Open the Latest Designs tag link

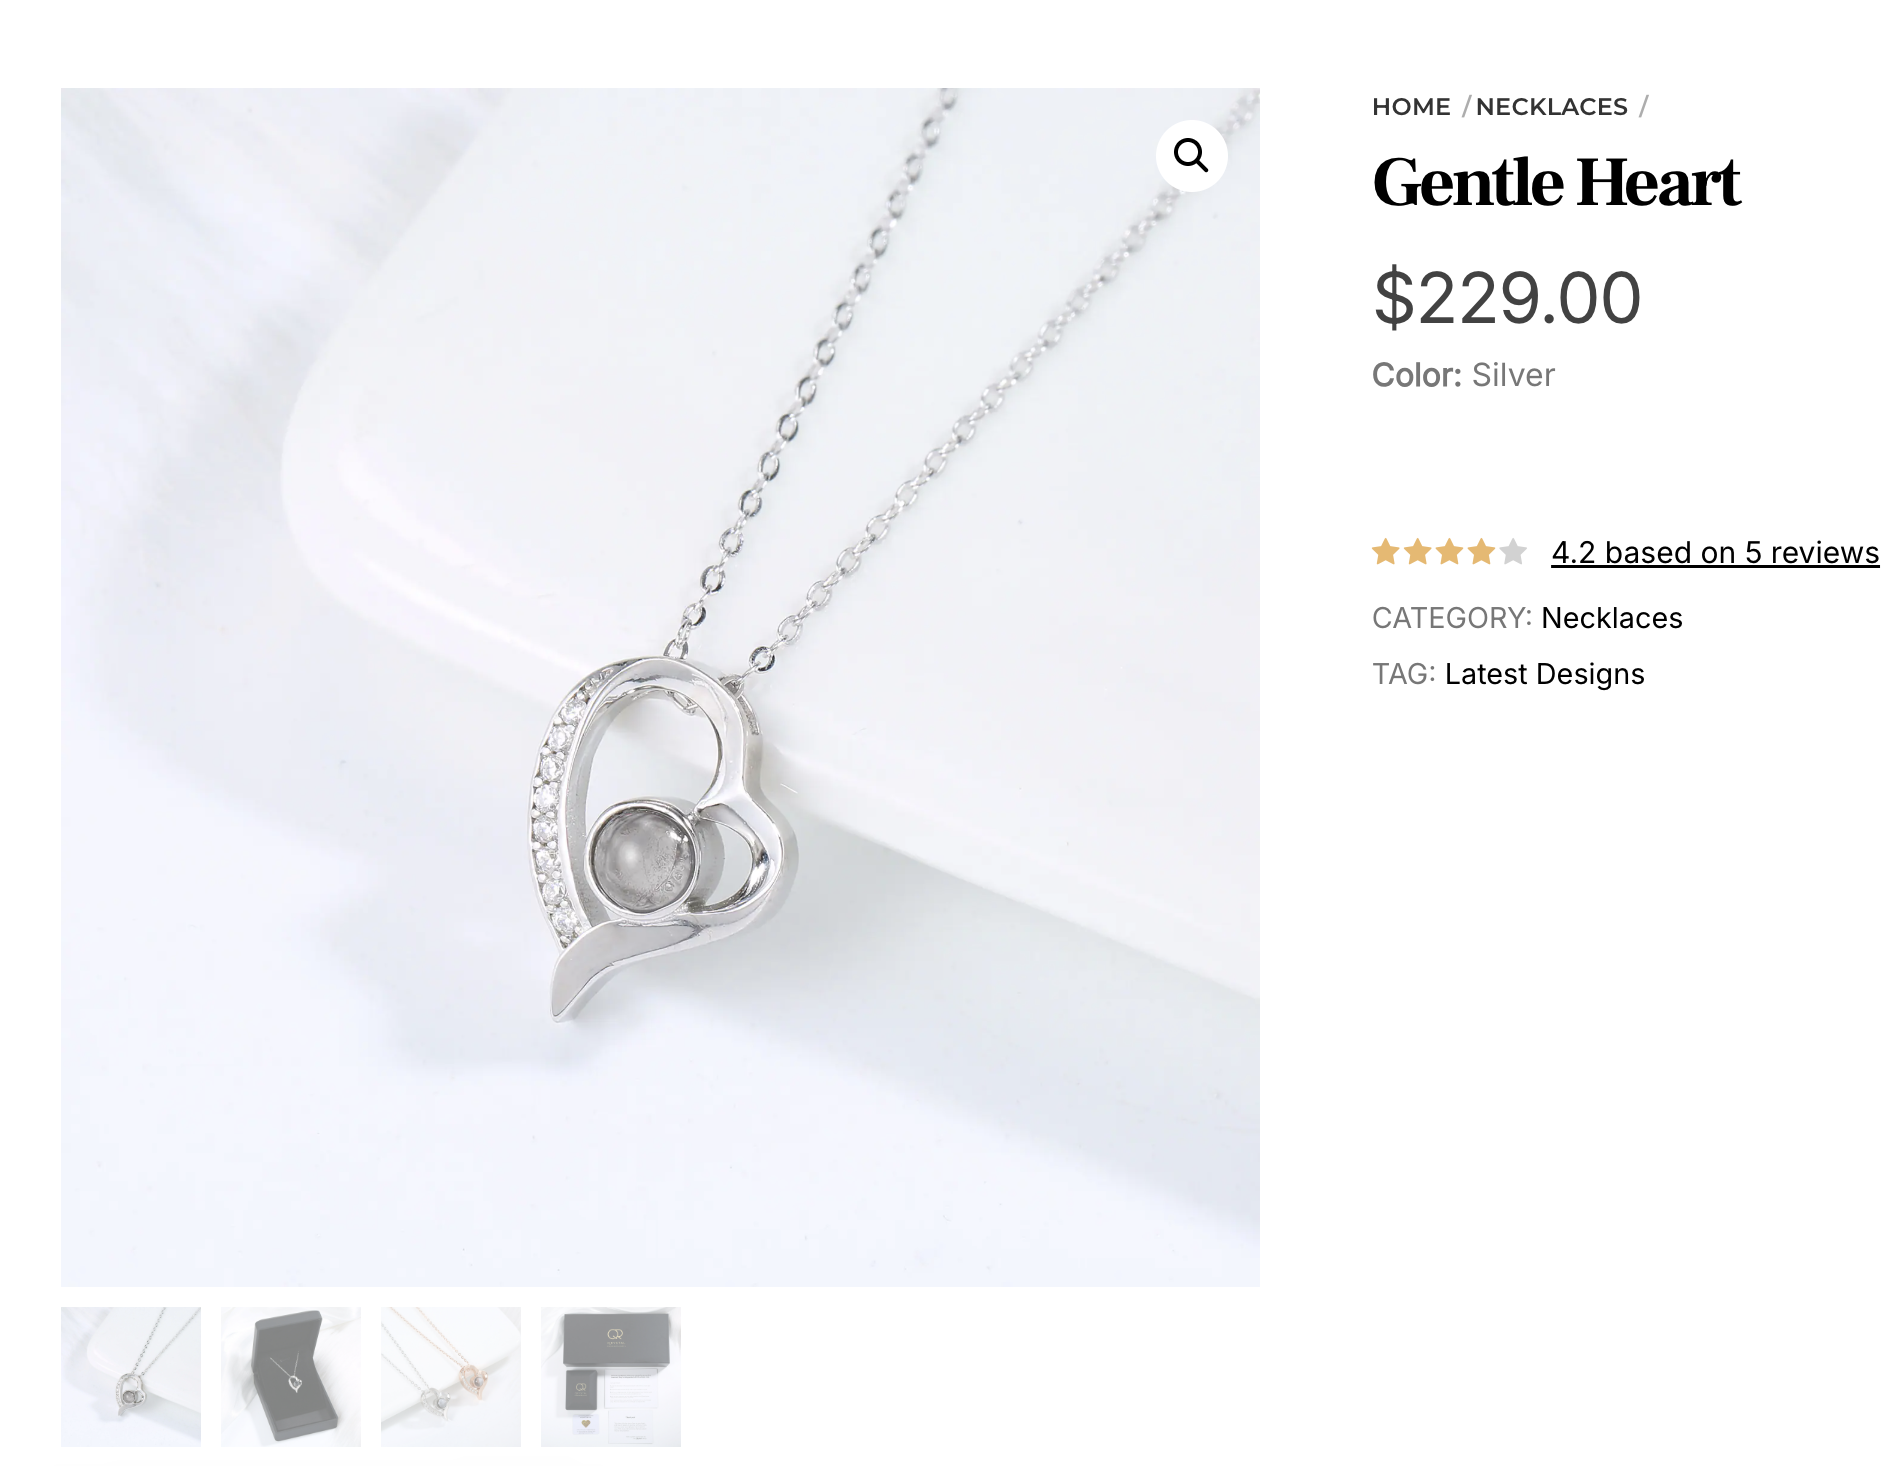pyautogui.click(x=1544, y=674)
